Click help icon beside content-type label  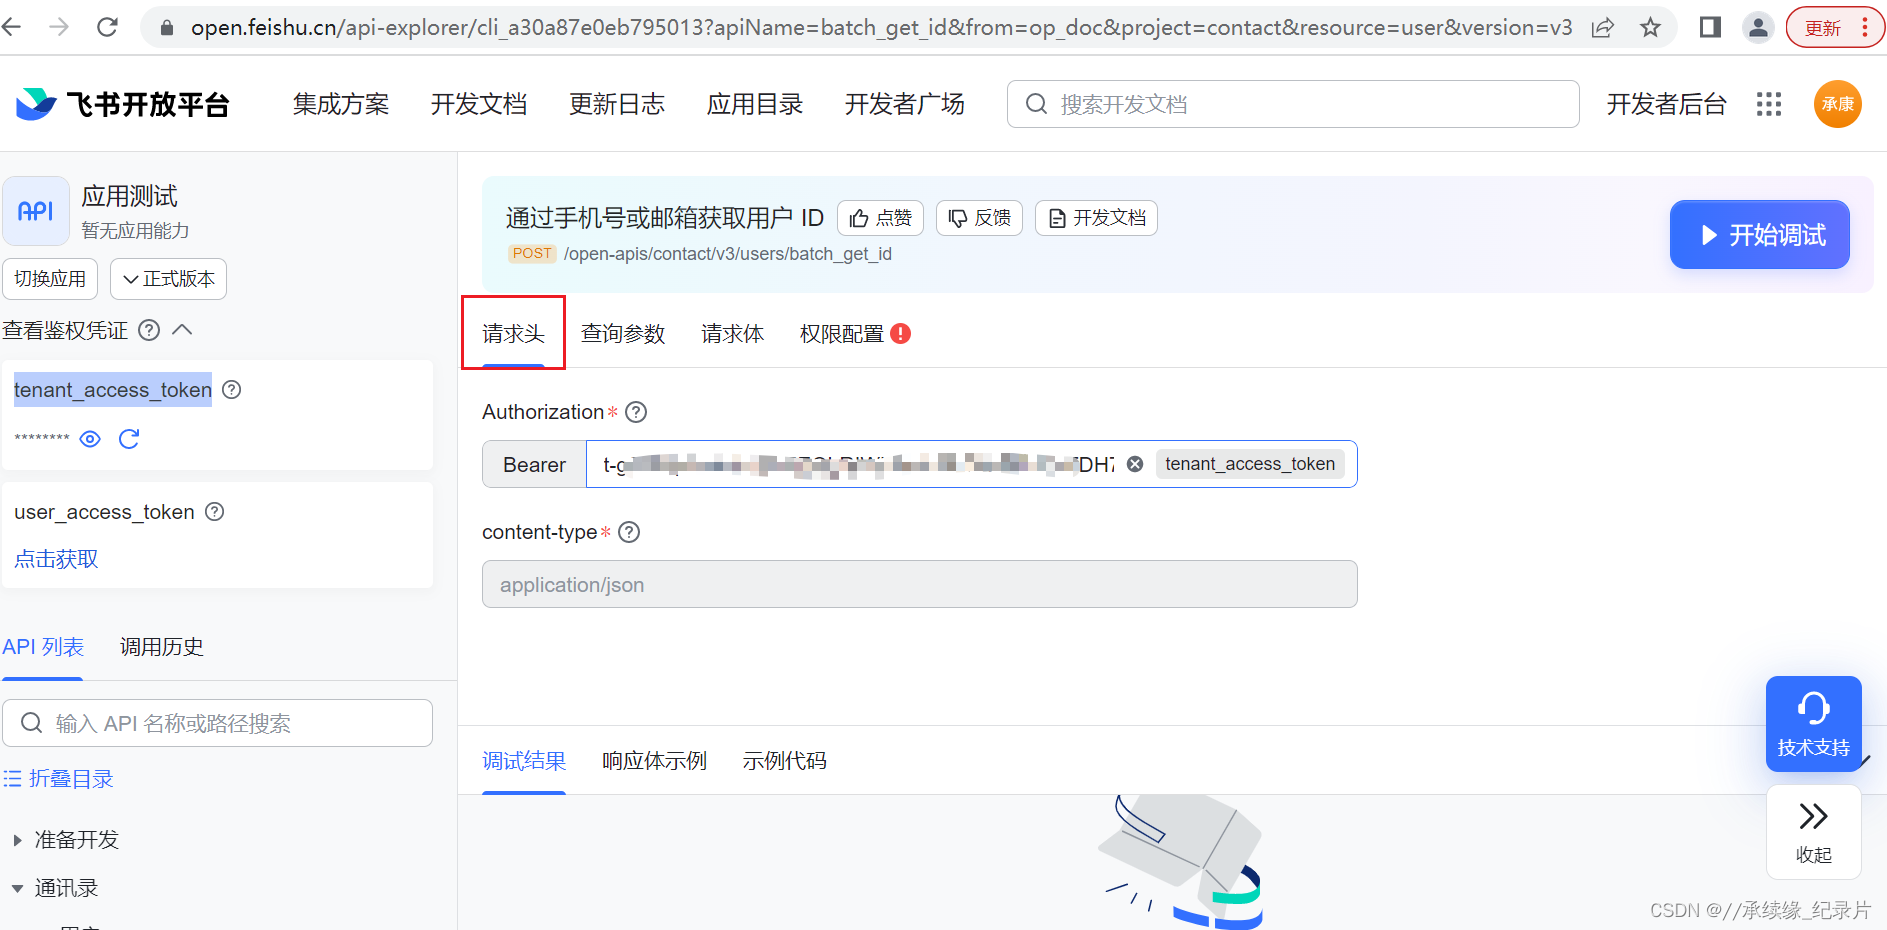click(x=629, y=532)
